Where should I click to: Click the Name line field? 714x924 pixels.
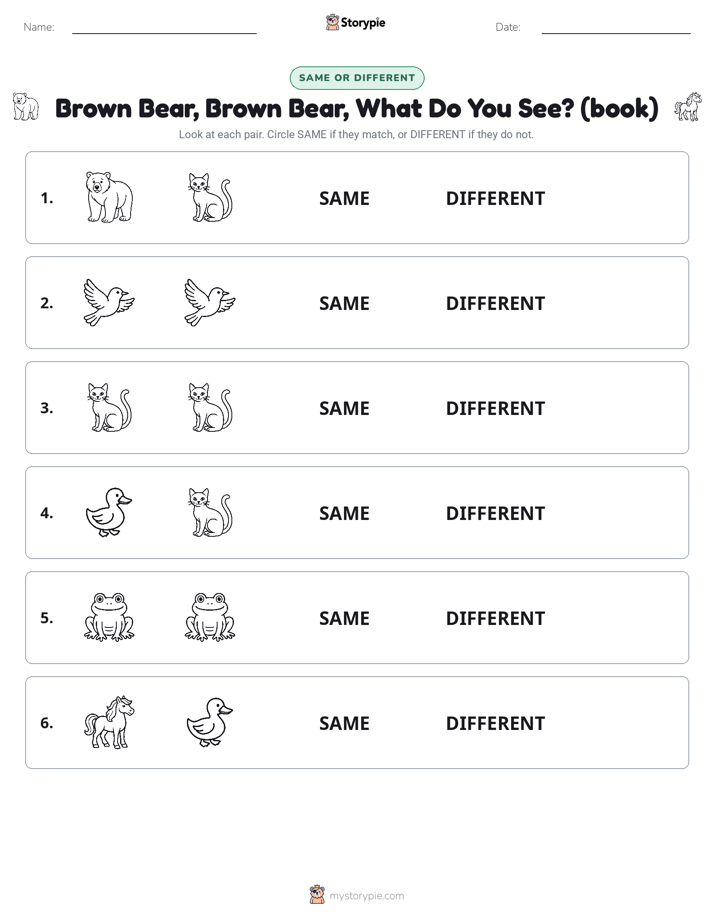coord(164,27)
